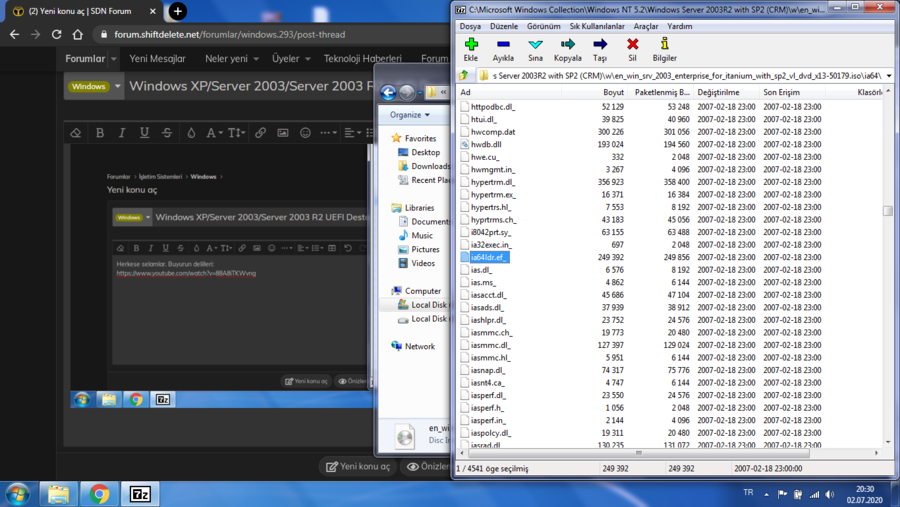Toggle bold in the forum editor toolbar
The height and width of the screenshot is (507, 900).
pyautogui.click(x=100, y=133)
